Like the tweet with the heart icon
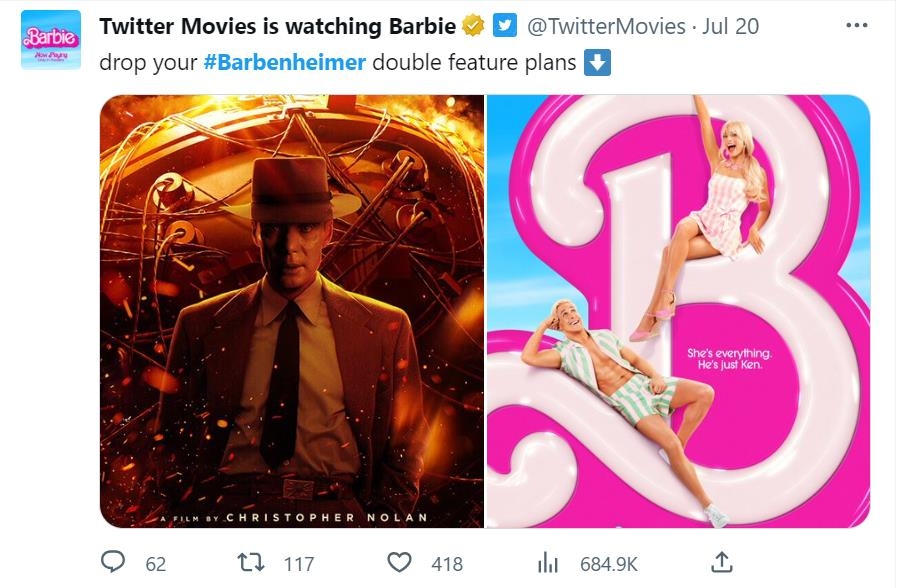Screen dimensions: 903x588 click(399, 563)
